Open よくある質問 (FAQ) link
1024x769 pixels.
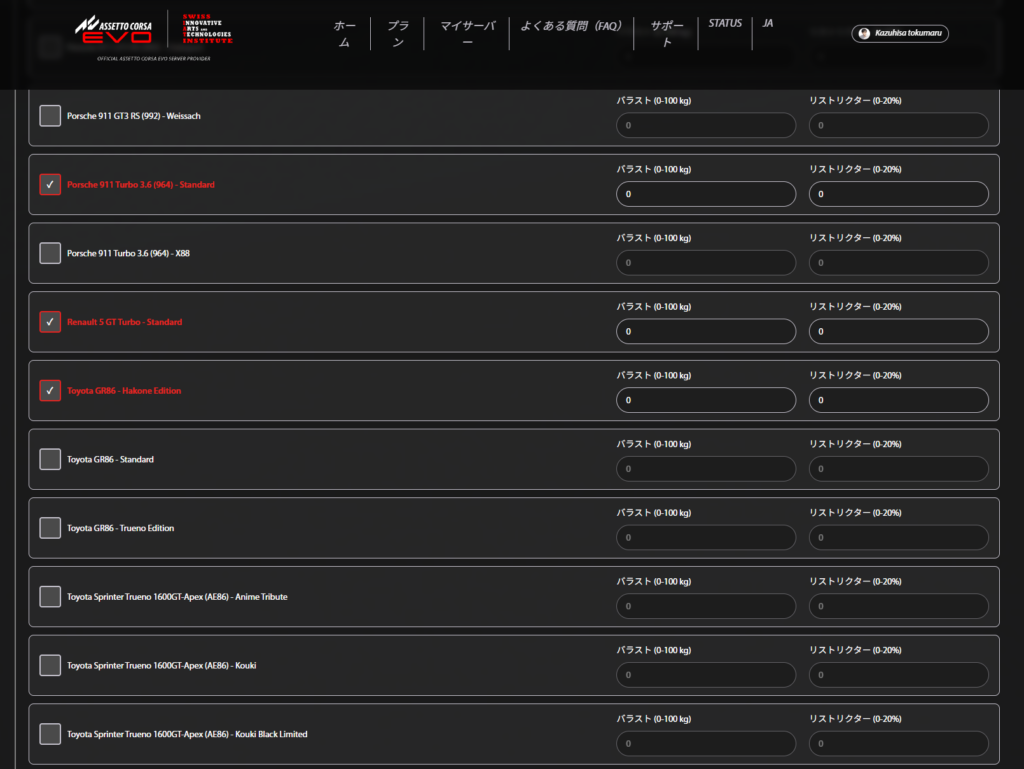point(571,26)
